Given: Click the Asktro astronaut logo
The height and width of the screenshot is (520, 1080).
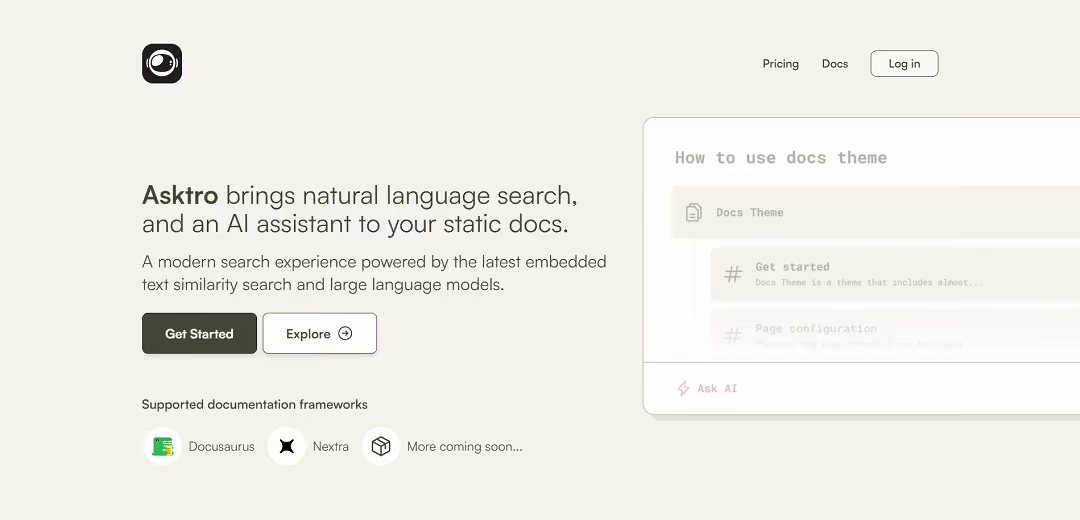Looking at the screenshot, I should tap(162, 63).
